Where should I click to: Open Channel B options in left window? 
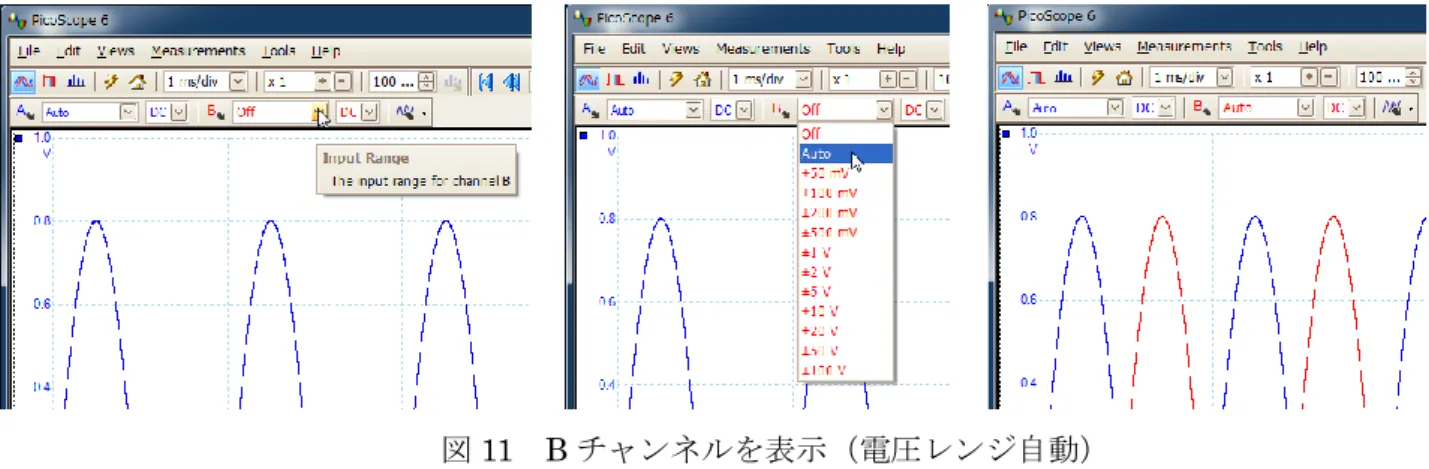pyautogui.click(x=216, y=111)
